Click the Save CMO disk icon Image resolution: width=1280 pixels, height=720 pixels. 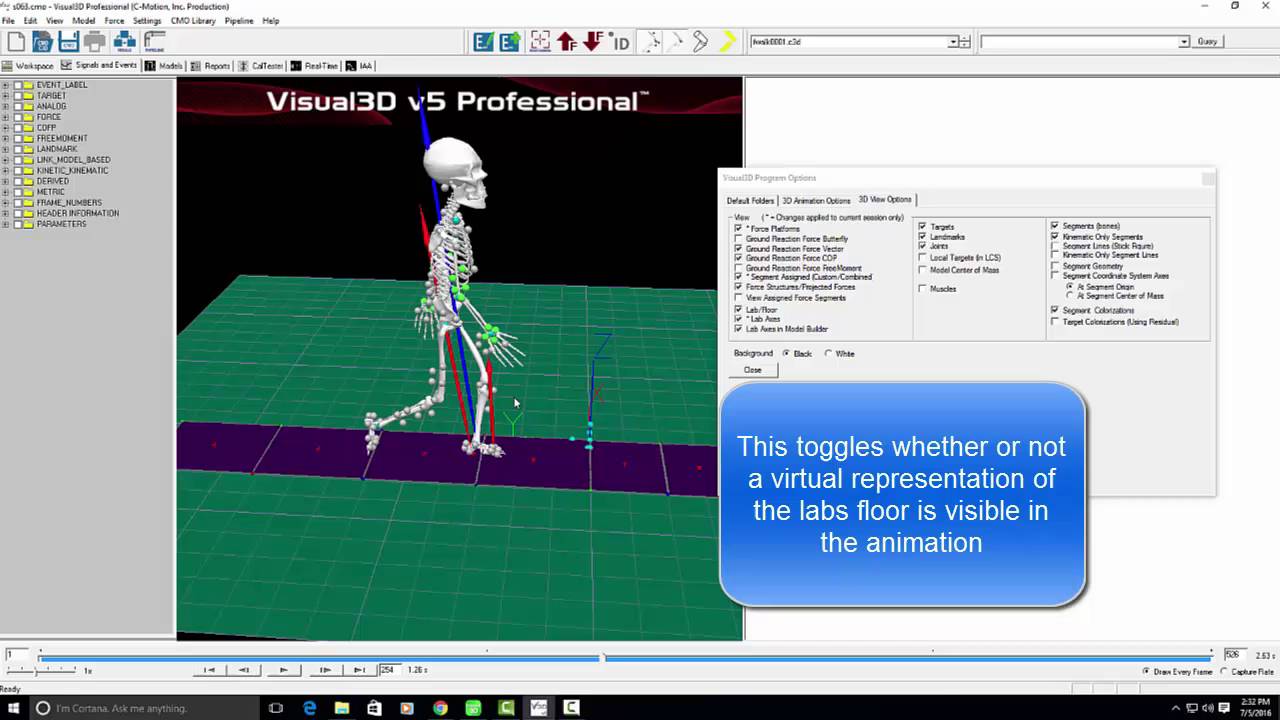[x=68, y=41]
